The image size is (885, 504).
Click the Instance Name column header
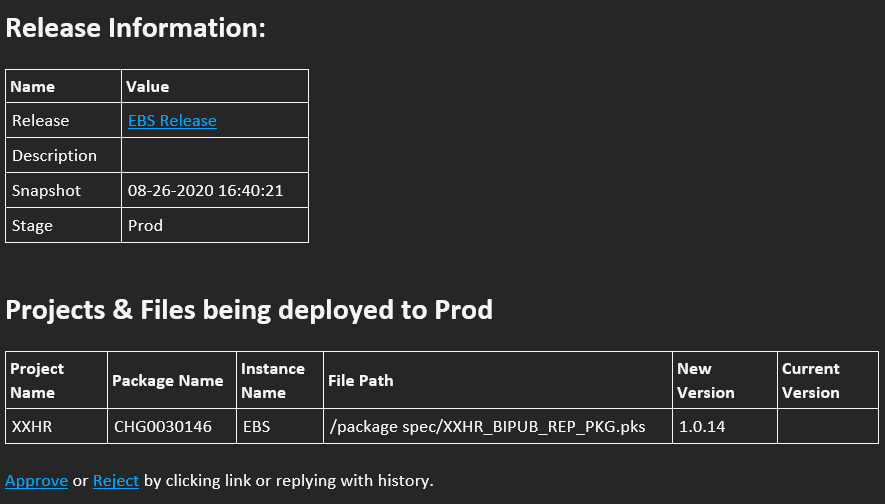[273, 380]
